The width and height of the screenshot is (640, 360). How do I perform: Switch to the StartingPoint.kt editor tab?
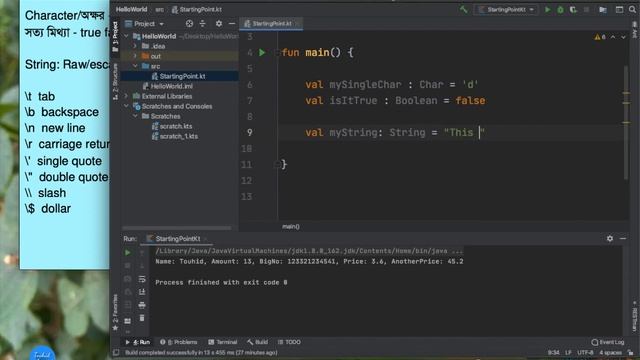tap(271, 24)
